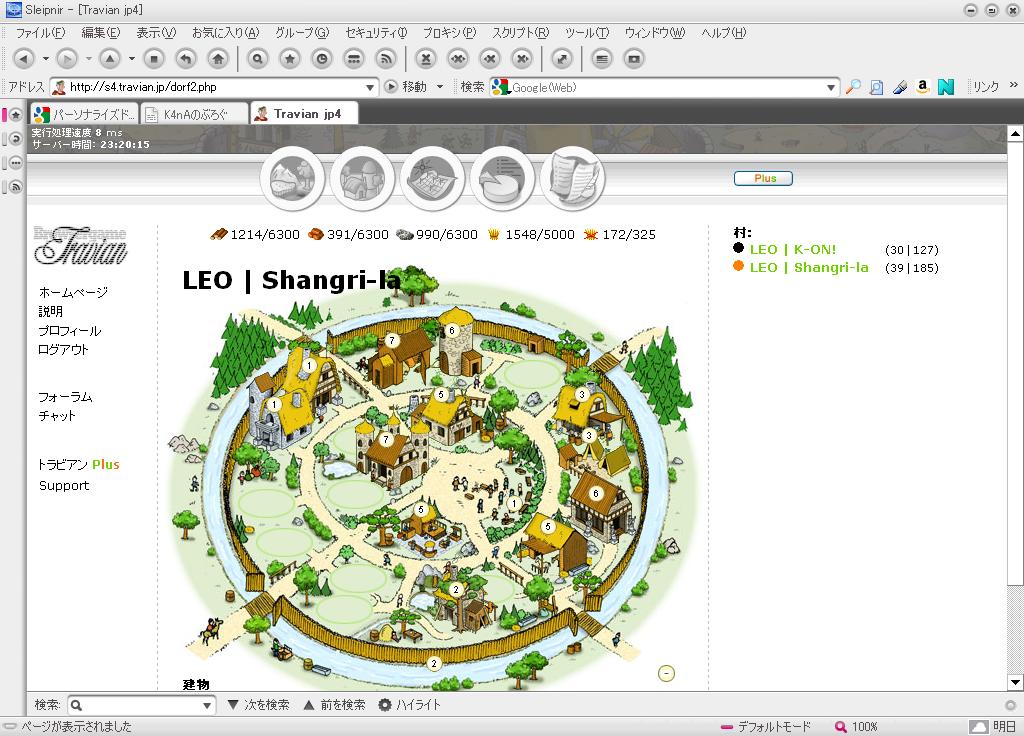Click the highlighter pen icon in search bar
The width and height of the screenshot is (1024, 736).
[x=900, y=87]
